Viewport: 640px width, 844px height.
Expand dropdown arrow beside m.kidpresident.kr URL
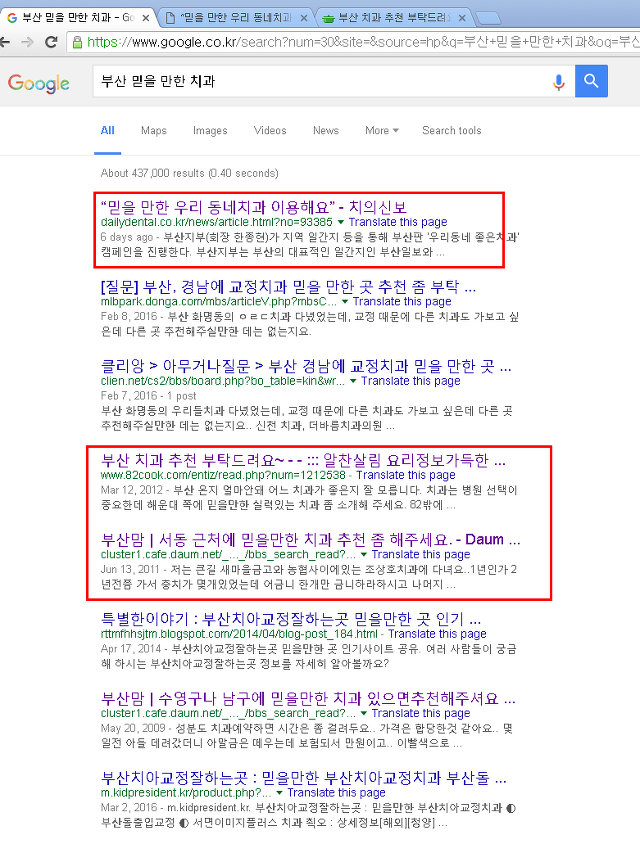[x=279, y=793]
